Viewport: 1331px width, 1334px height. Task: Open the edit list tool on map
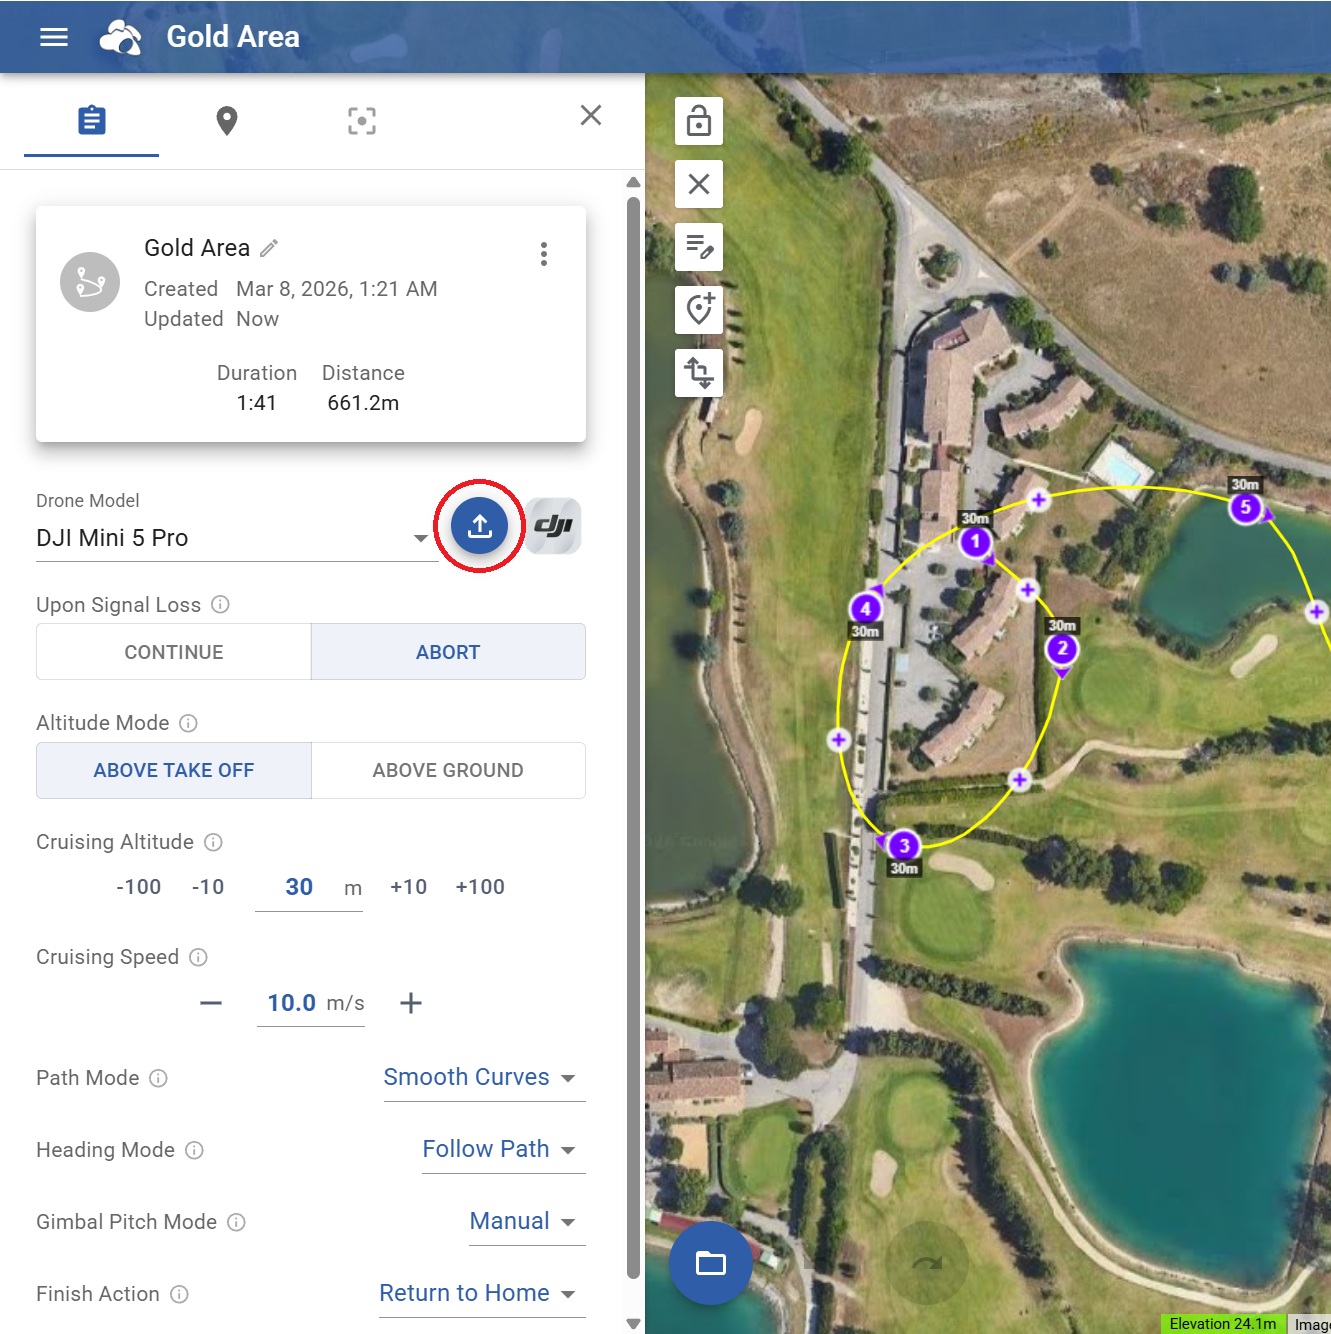[x=699, y=247]
